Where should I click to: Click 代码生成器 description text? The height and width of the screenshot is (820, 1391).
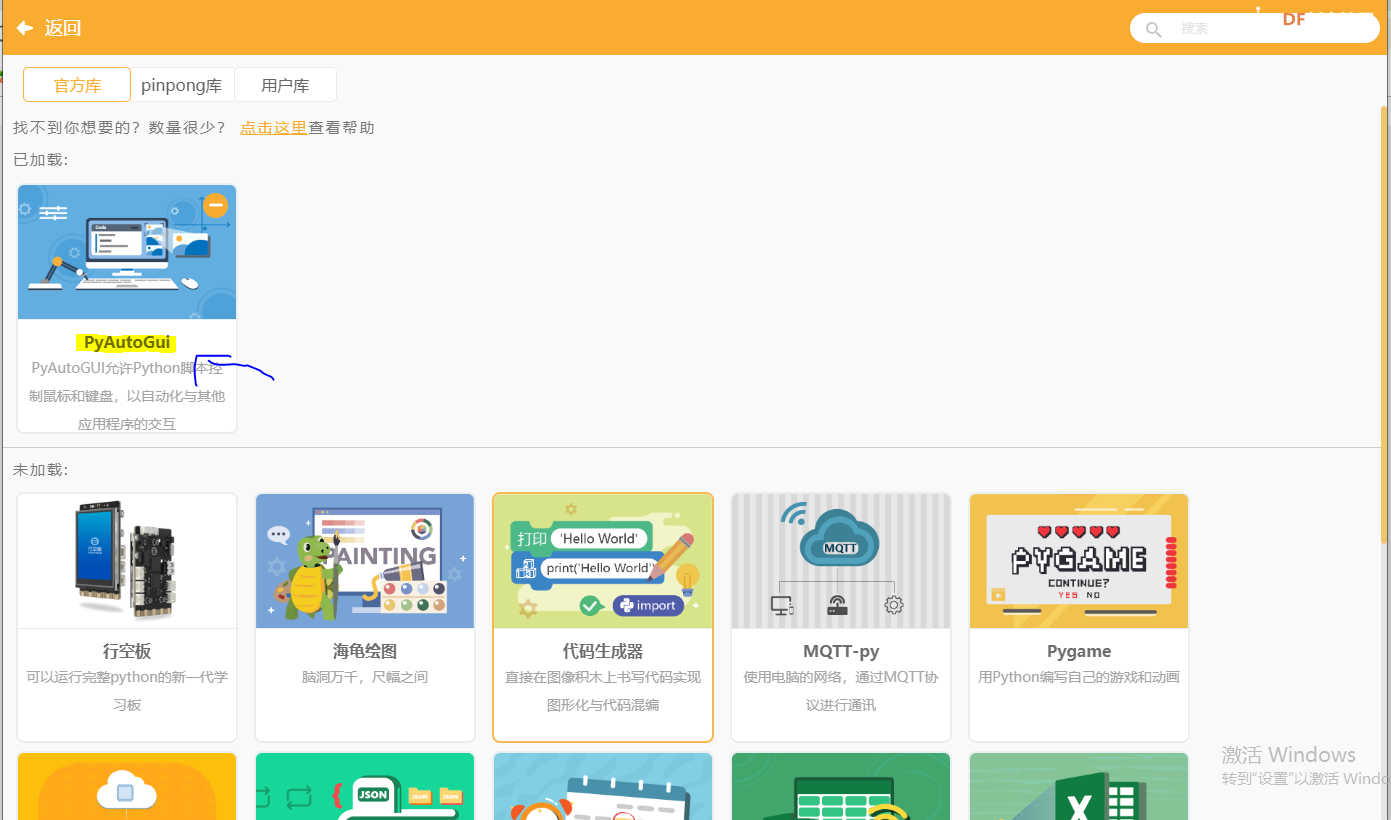(603, 691)
